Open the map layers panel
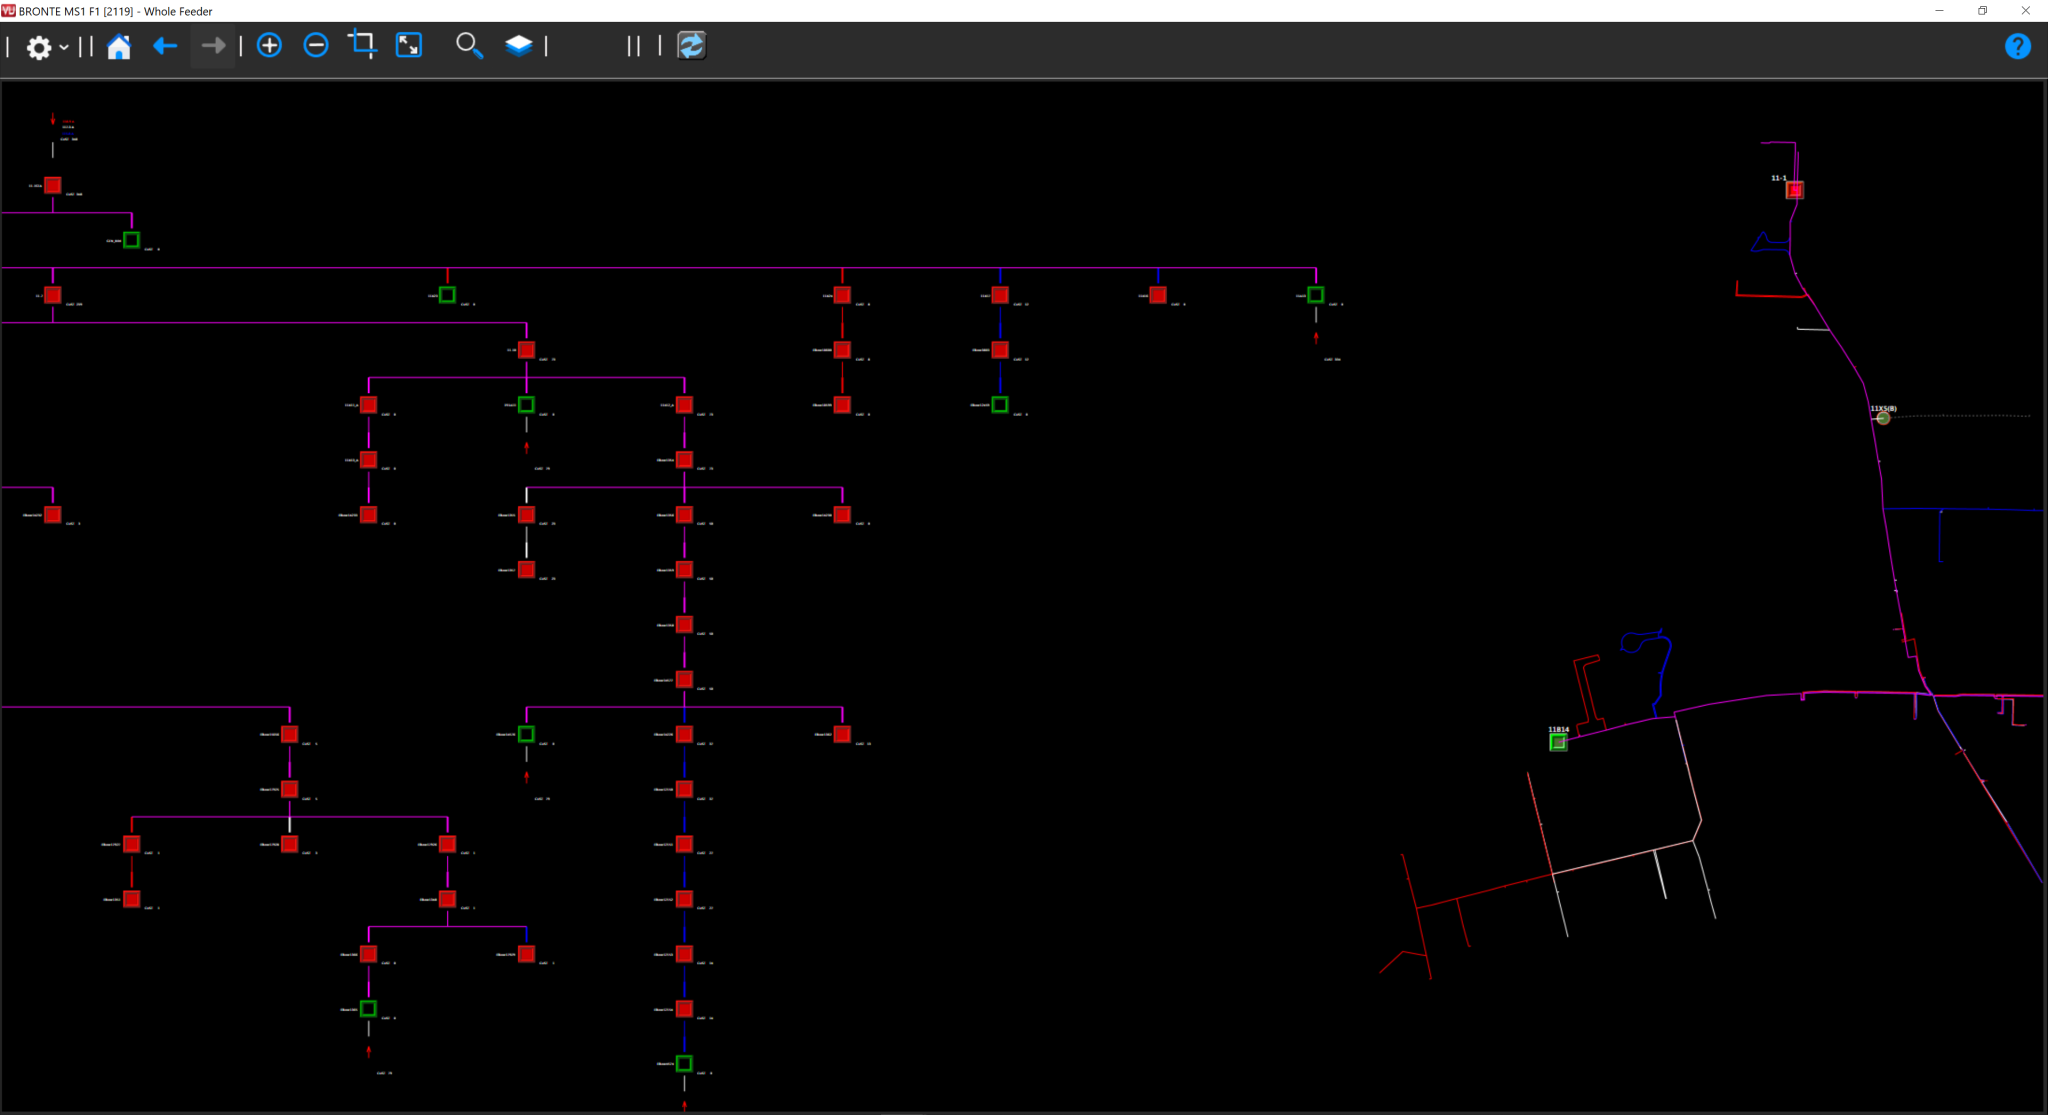 click(x=519, y=45)
